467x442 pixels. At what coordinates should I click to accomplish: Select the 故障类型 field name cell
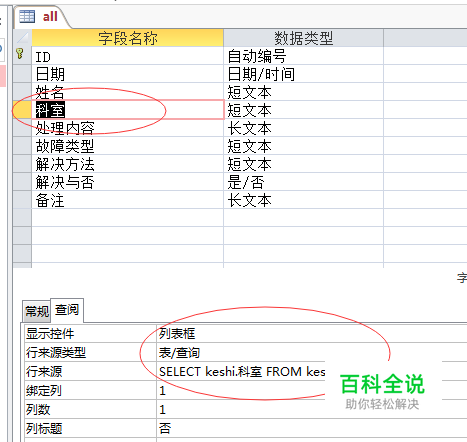pos(128,146)
